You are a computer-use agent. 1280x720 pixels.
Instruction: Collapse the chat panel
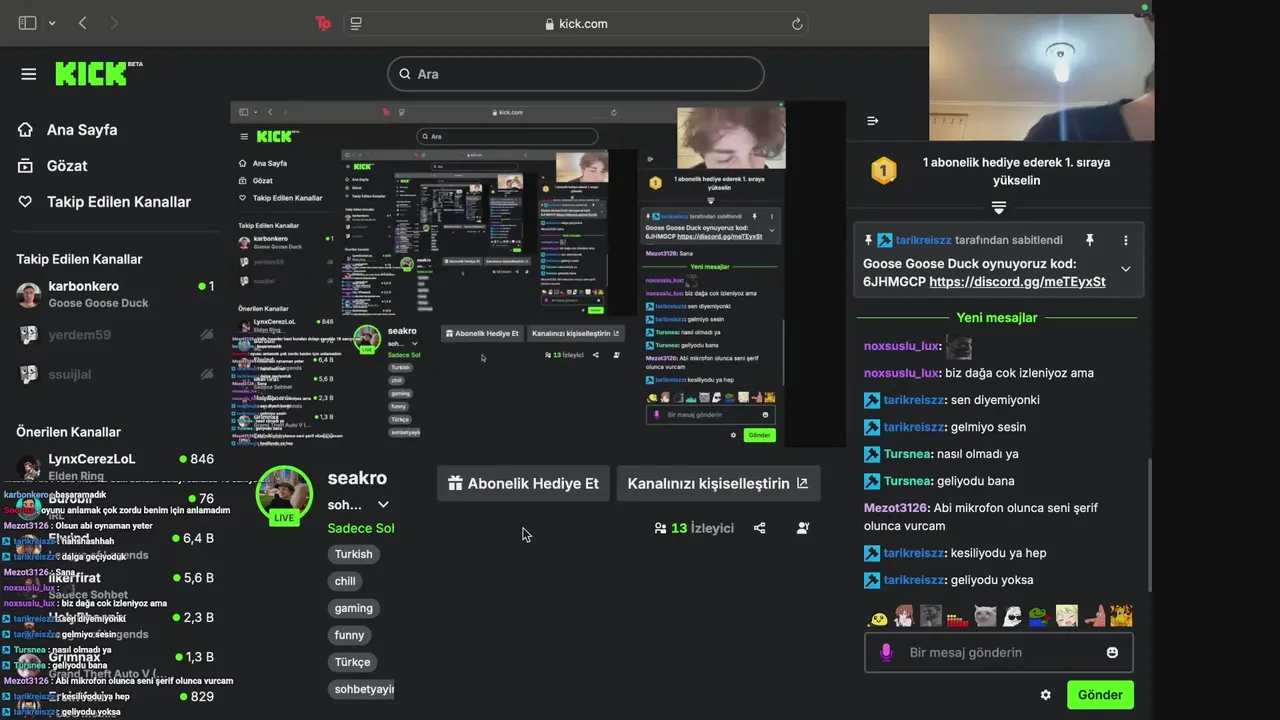click(x=873, y=121)
